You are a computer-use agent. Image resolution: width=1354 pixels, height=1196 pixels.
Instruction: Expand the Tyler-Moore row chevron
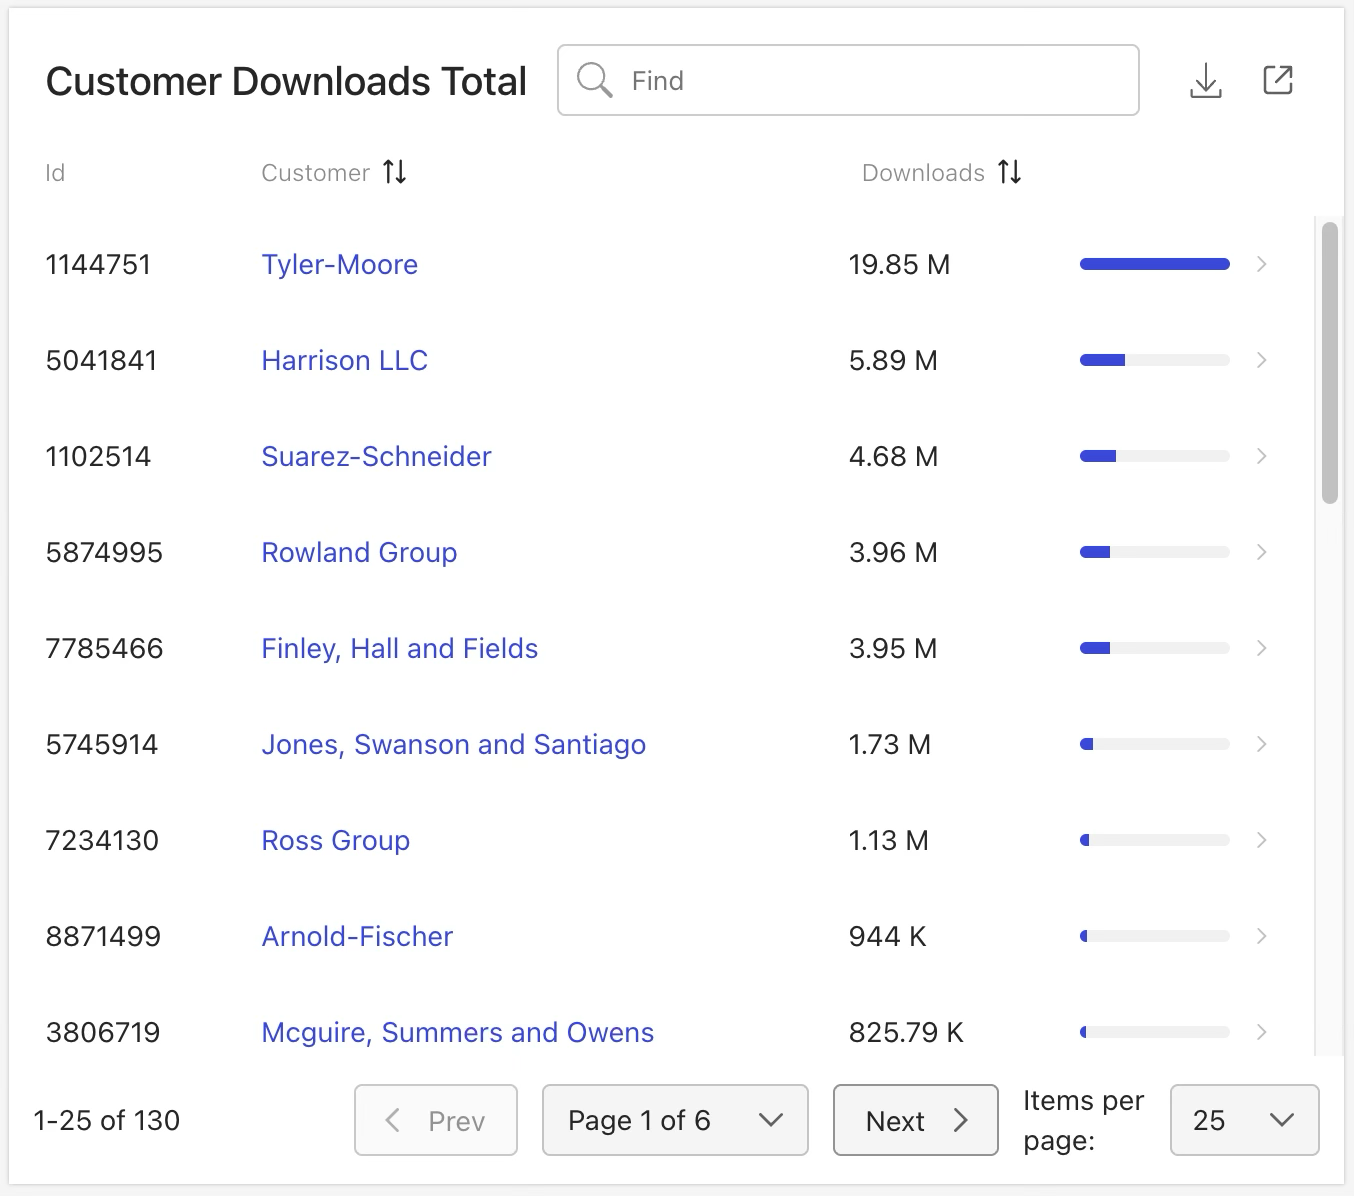(1262, 264)
